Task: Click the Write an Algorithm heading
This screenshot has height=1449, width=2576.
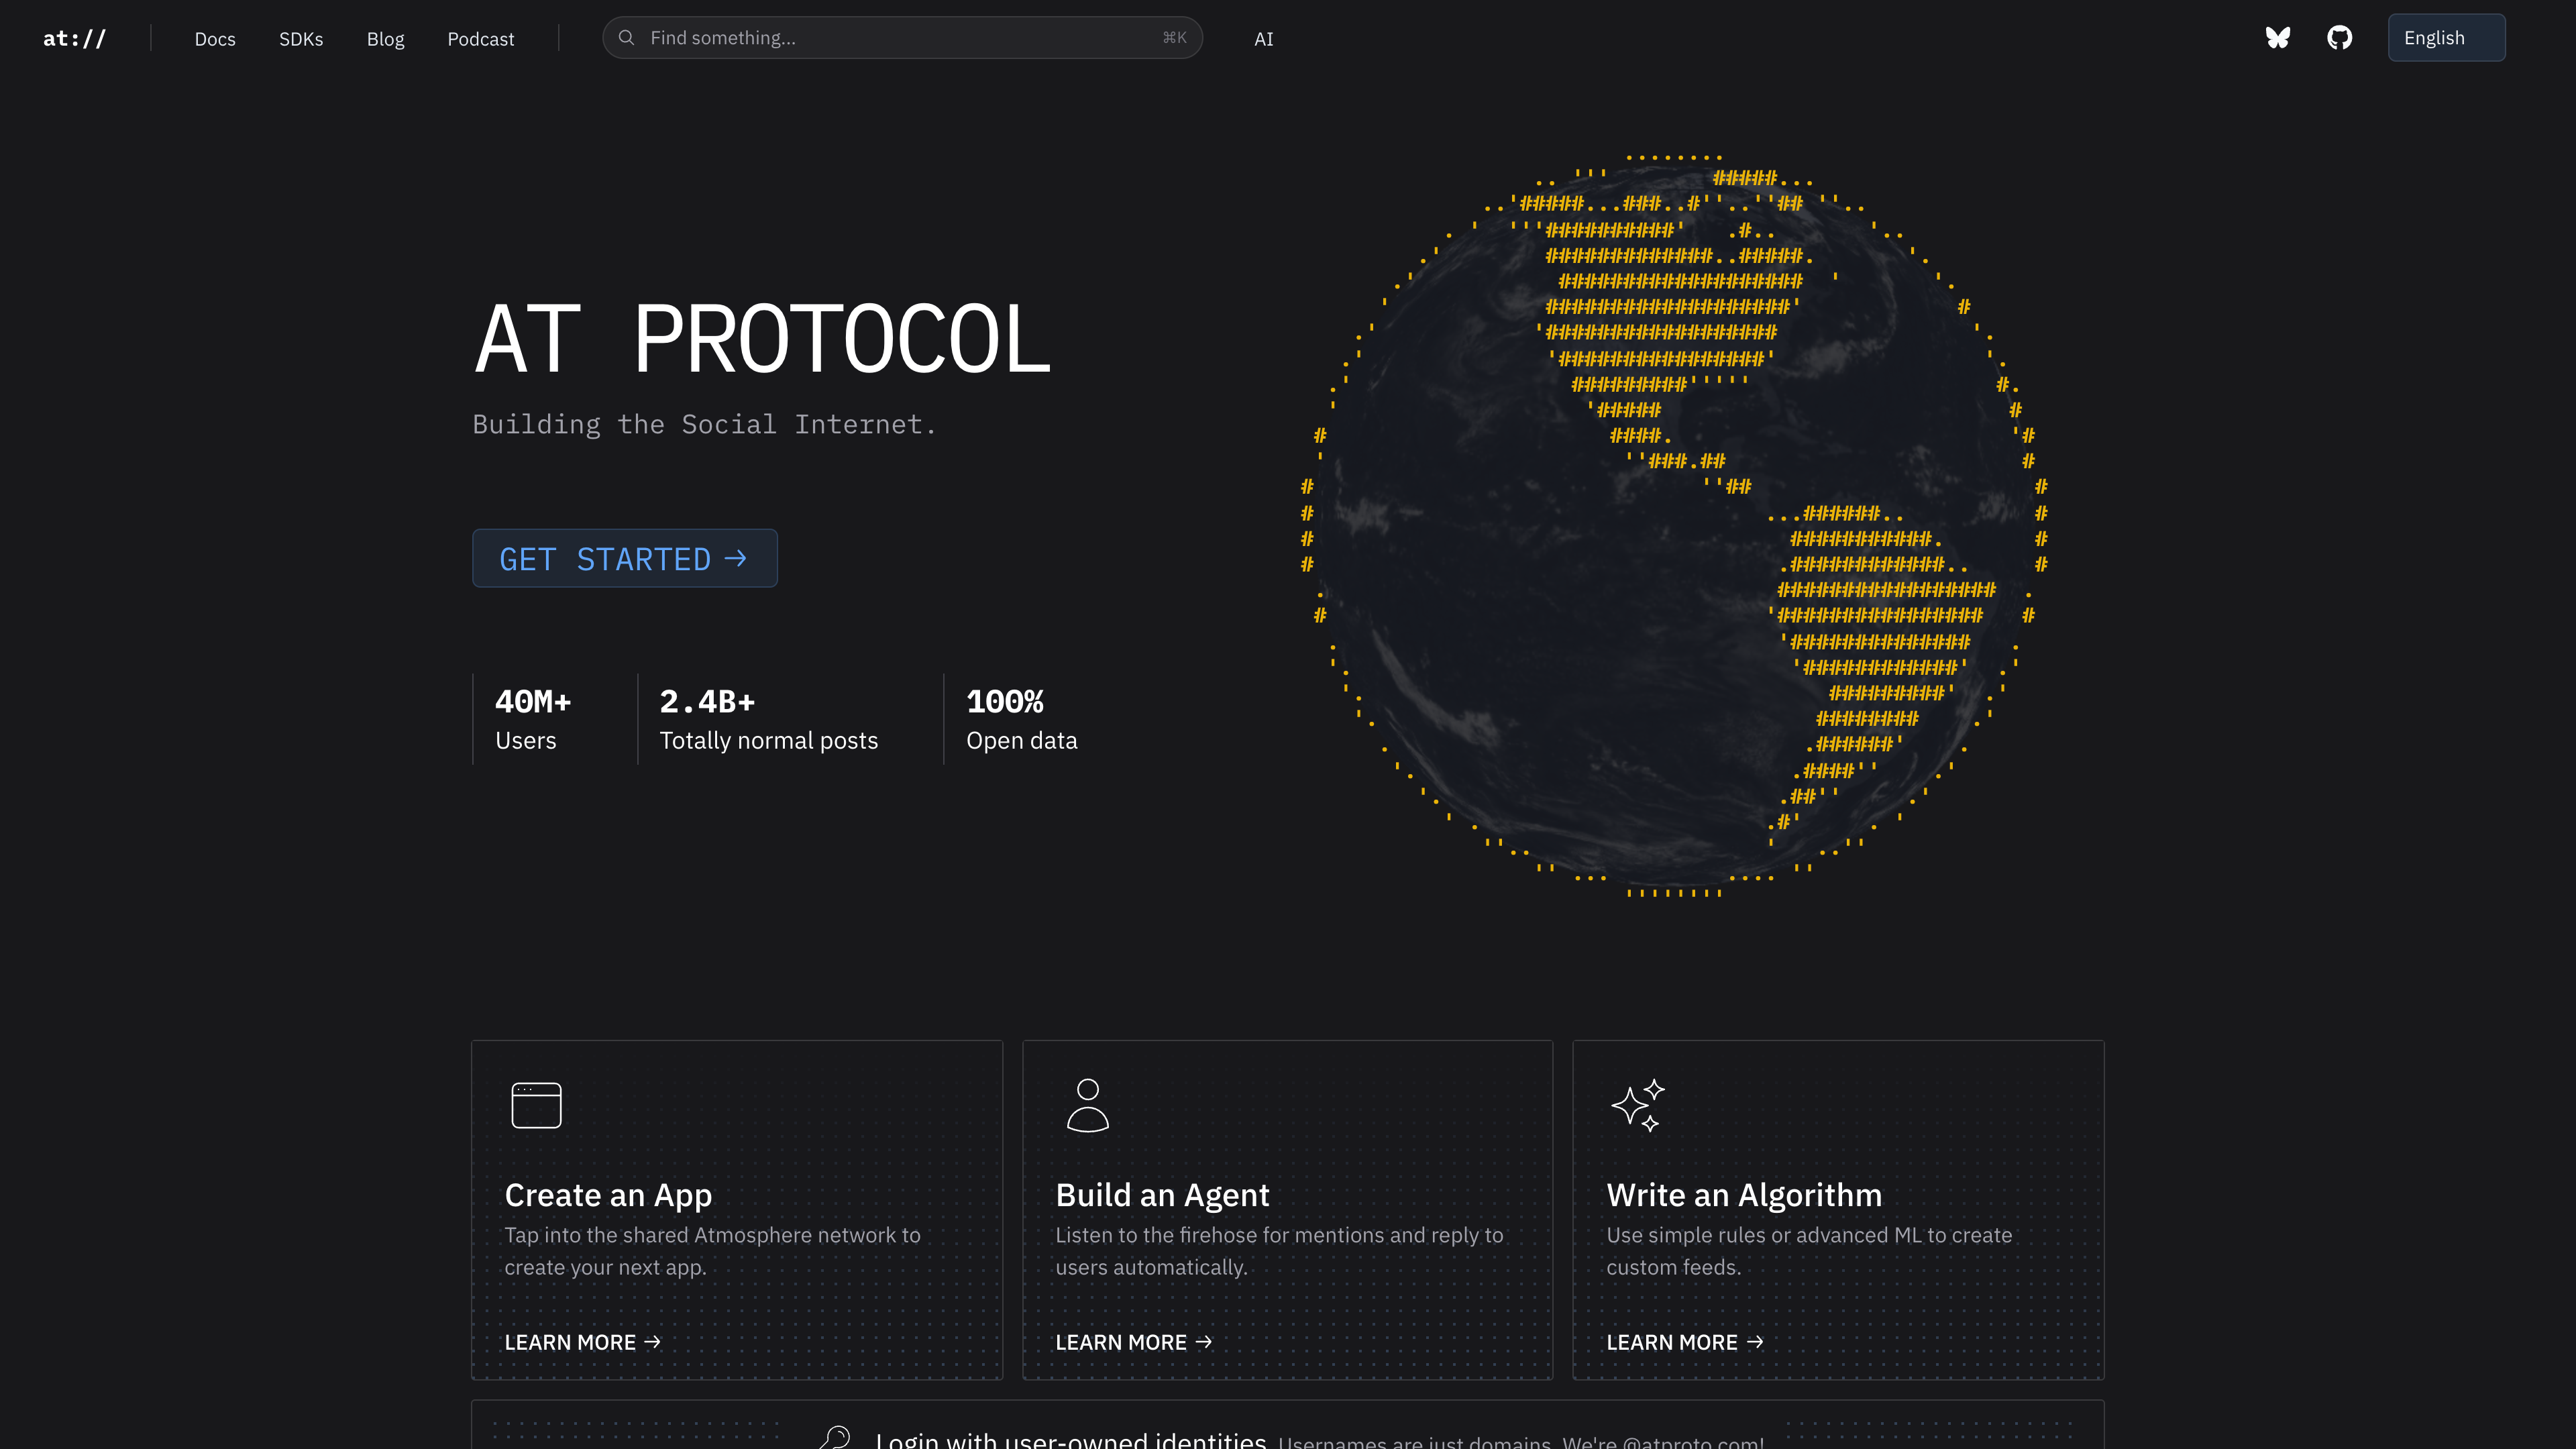Action: pos(1744,1195)
